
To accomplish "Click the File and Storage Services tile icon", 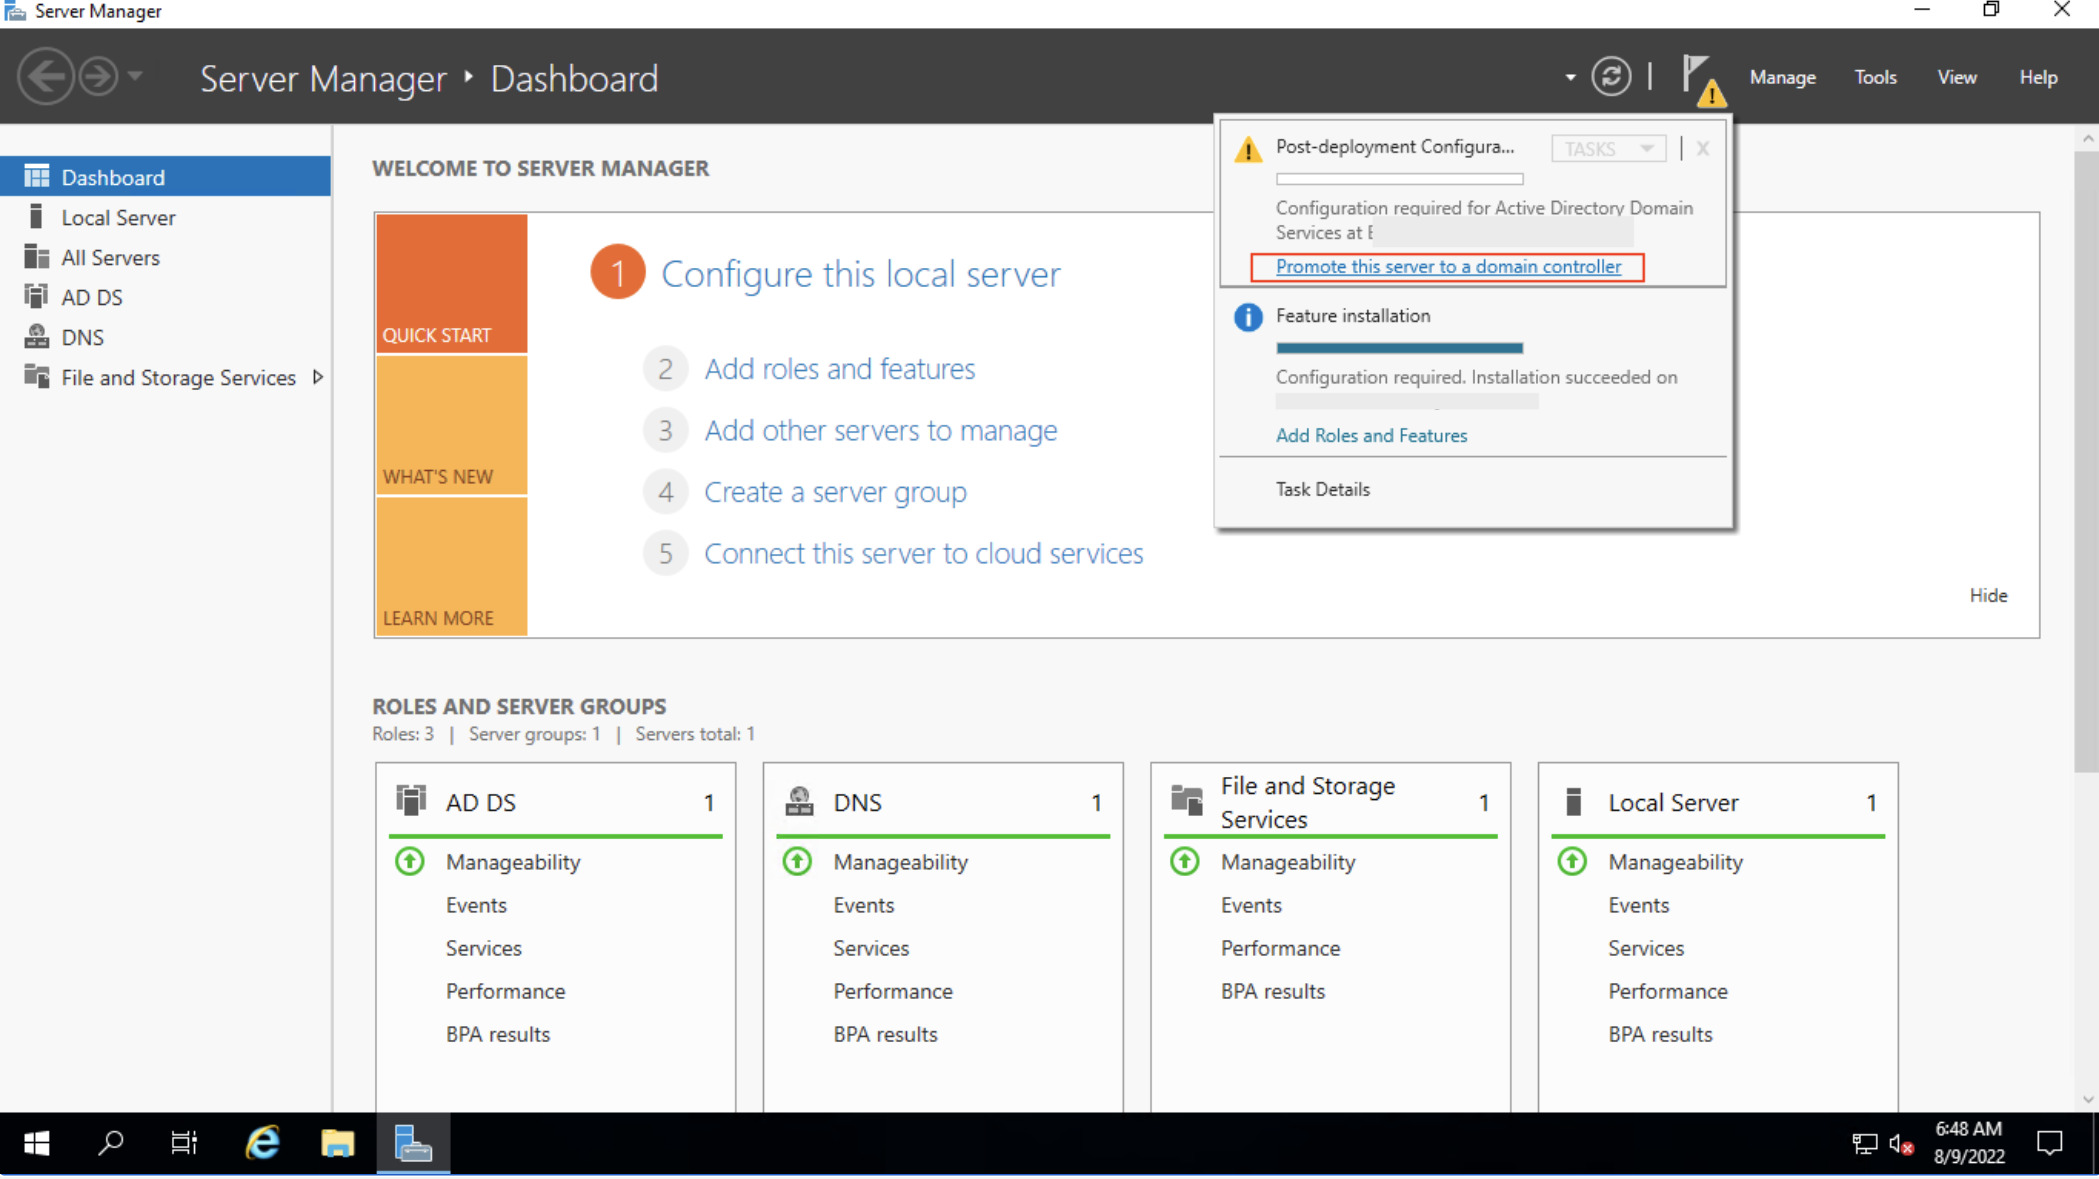I will [1187, 800].
